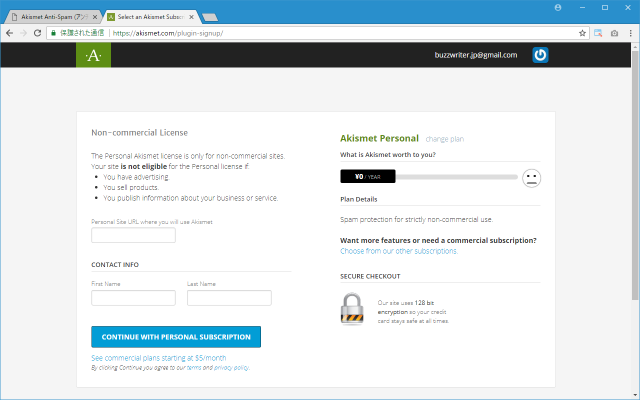Open a new browser tab

click(x=210, y=17)
